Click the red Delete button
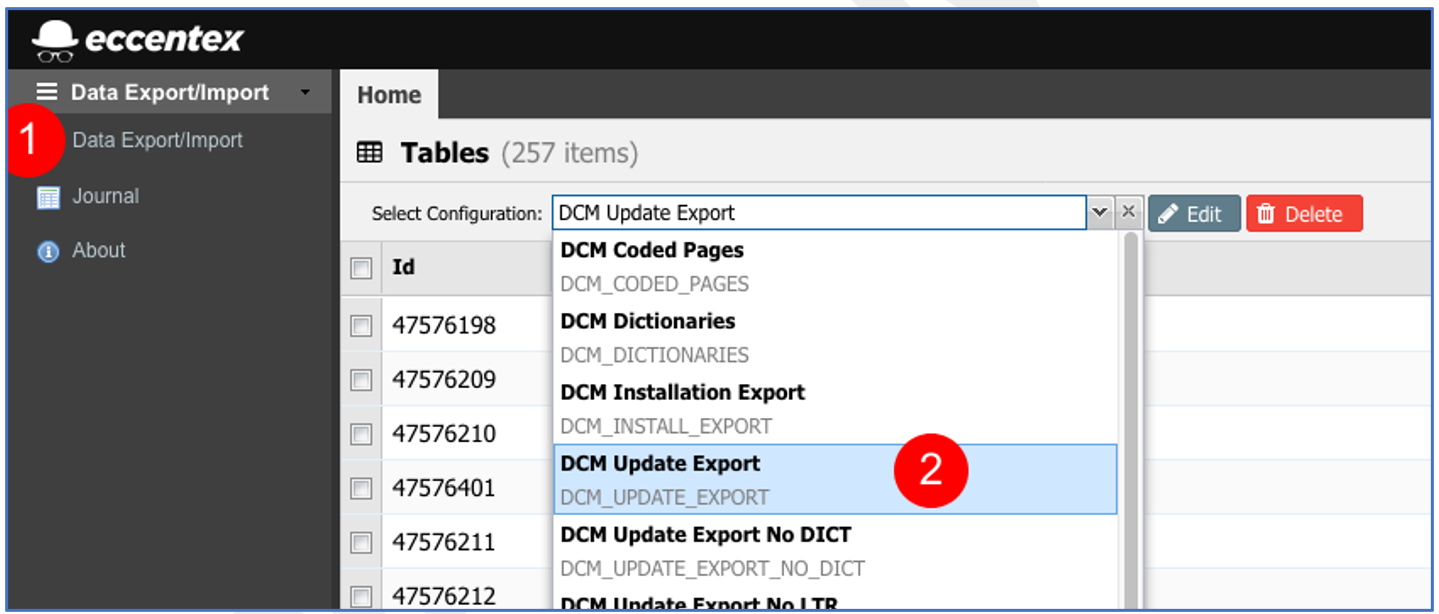Image resolution: width=1439 pixels, height=614 pixels. [x=1304, y=213]
